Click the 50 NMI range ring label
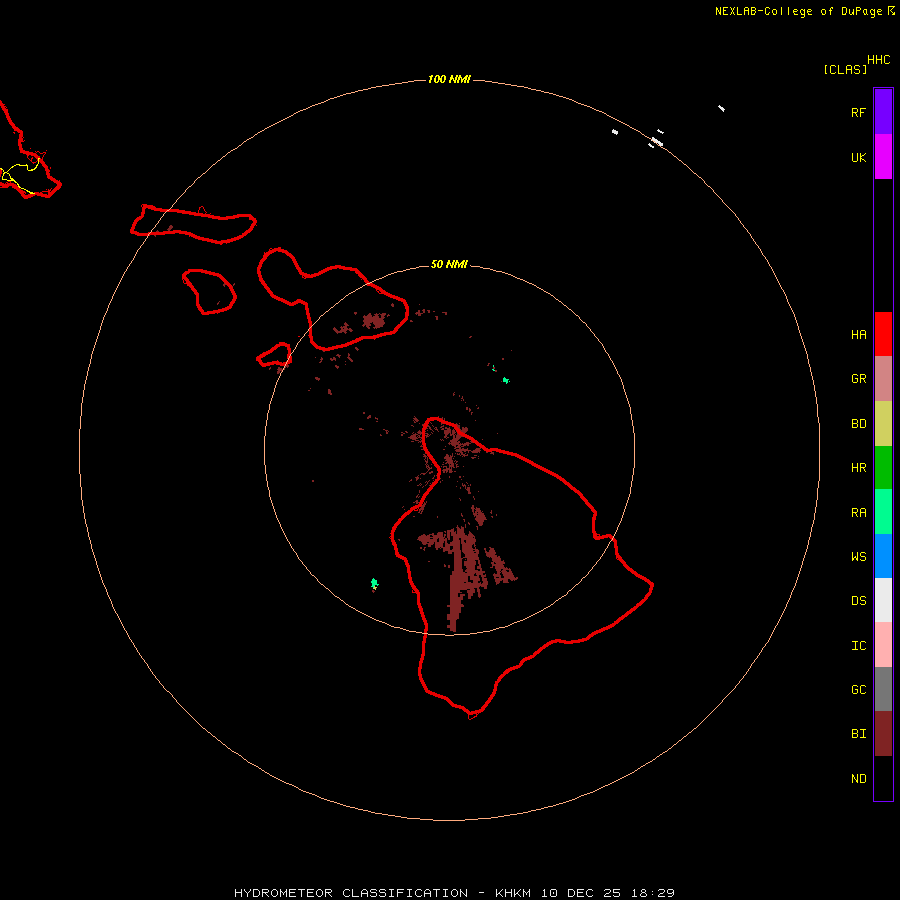The height and width of the screenshot is (900, 900). 449,264
